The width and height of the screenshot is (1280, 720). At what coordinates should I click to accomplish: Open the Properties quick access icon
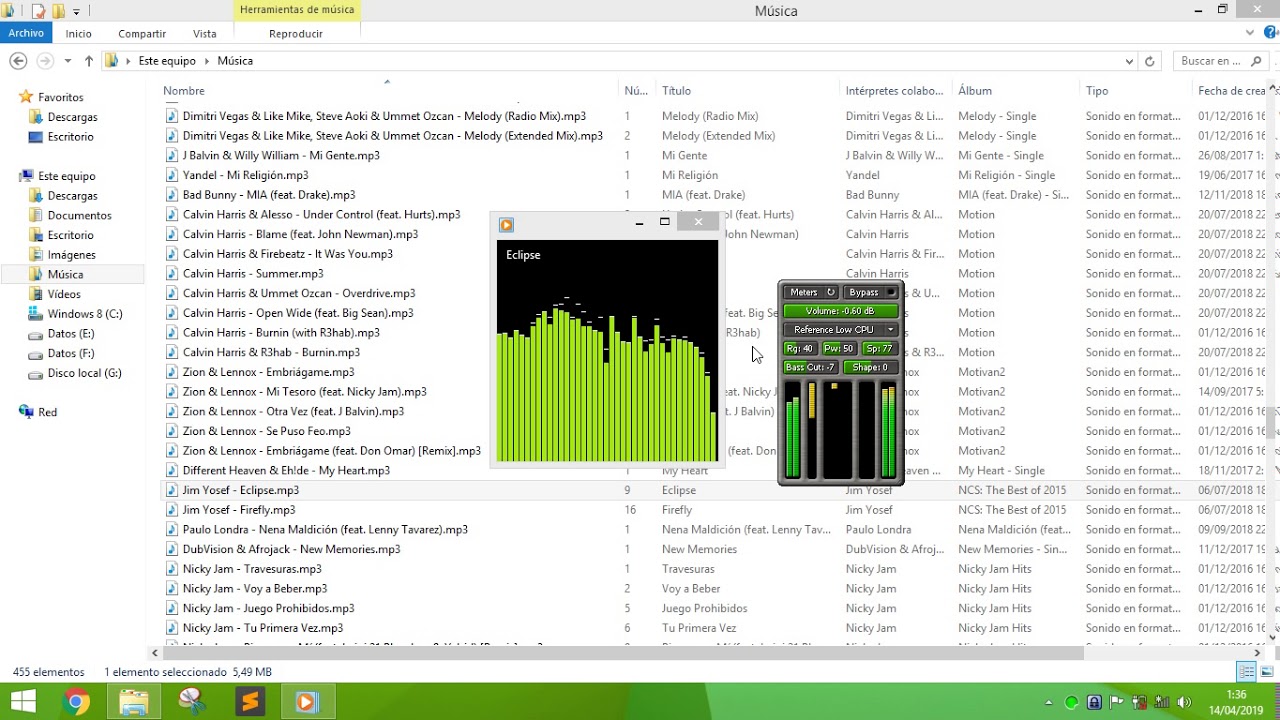tap(38, 11)
